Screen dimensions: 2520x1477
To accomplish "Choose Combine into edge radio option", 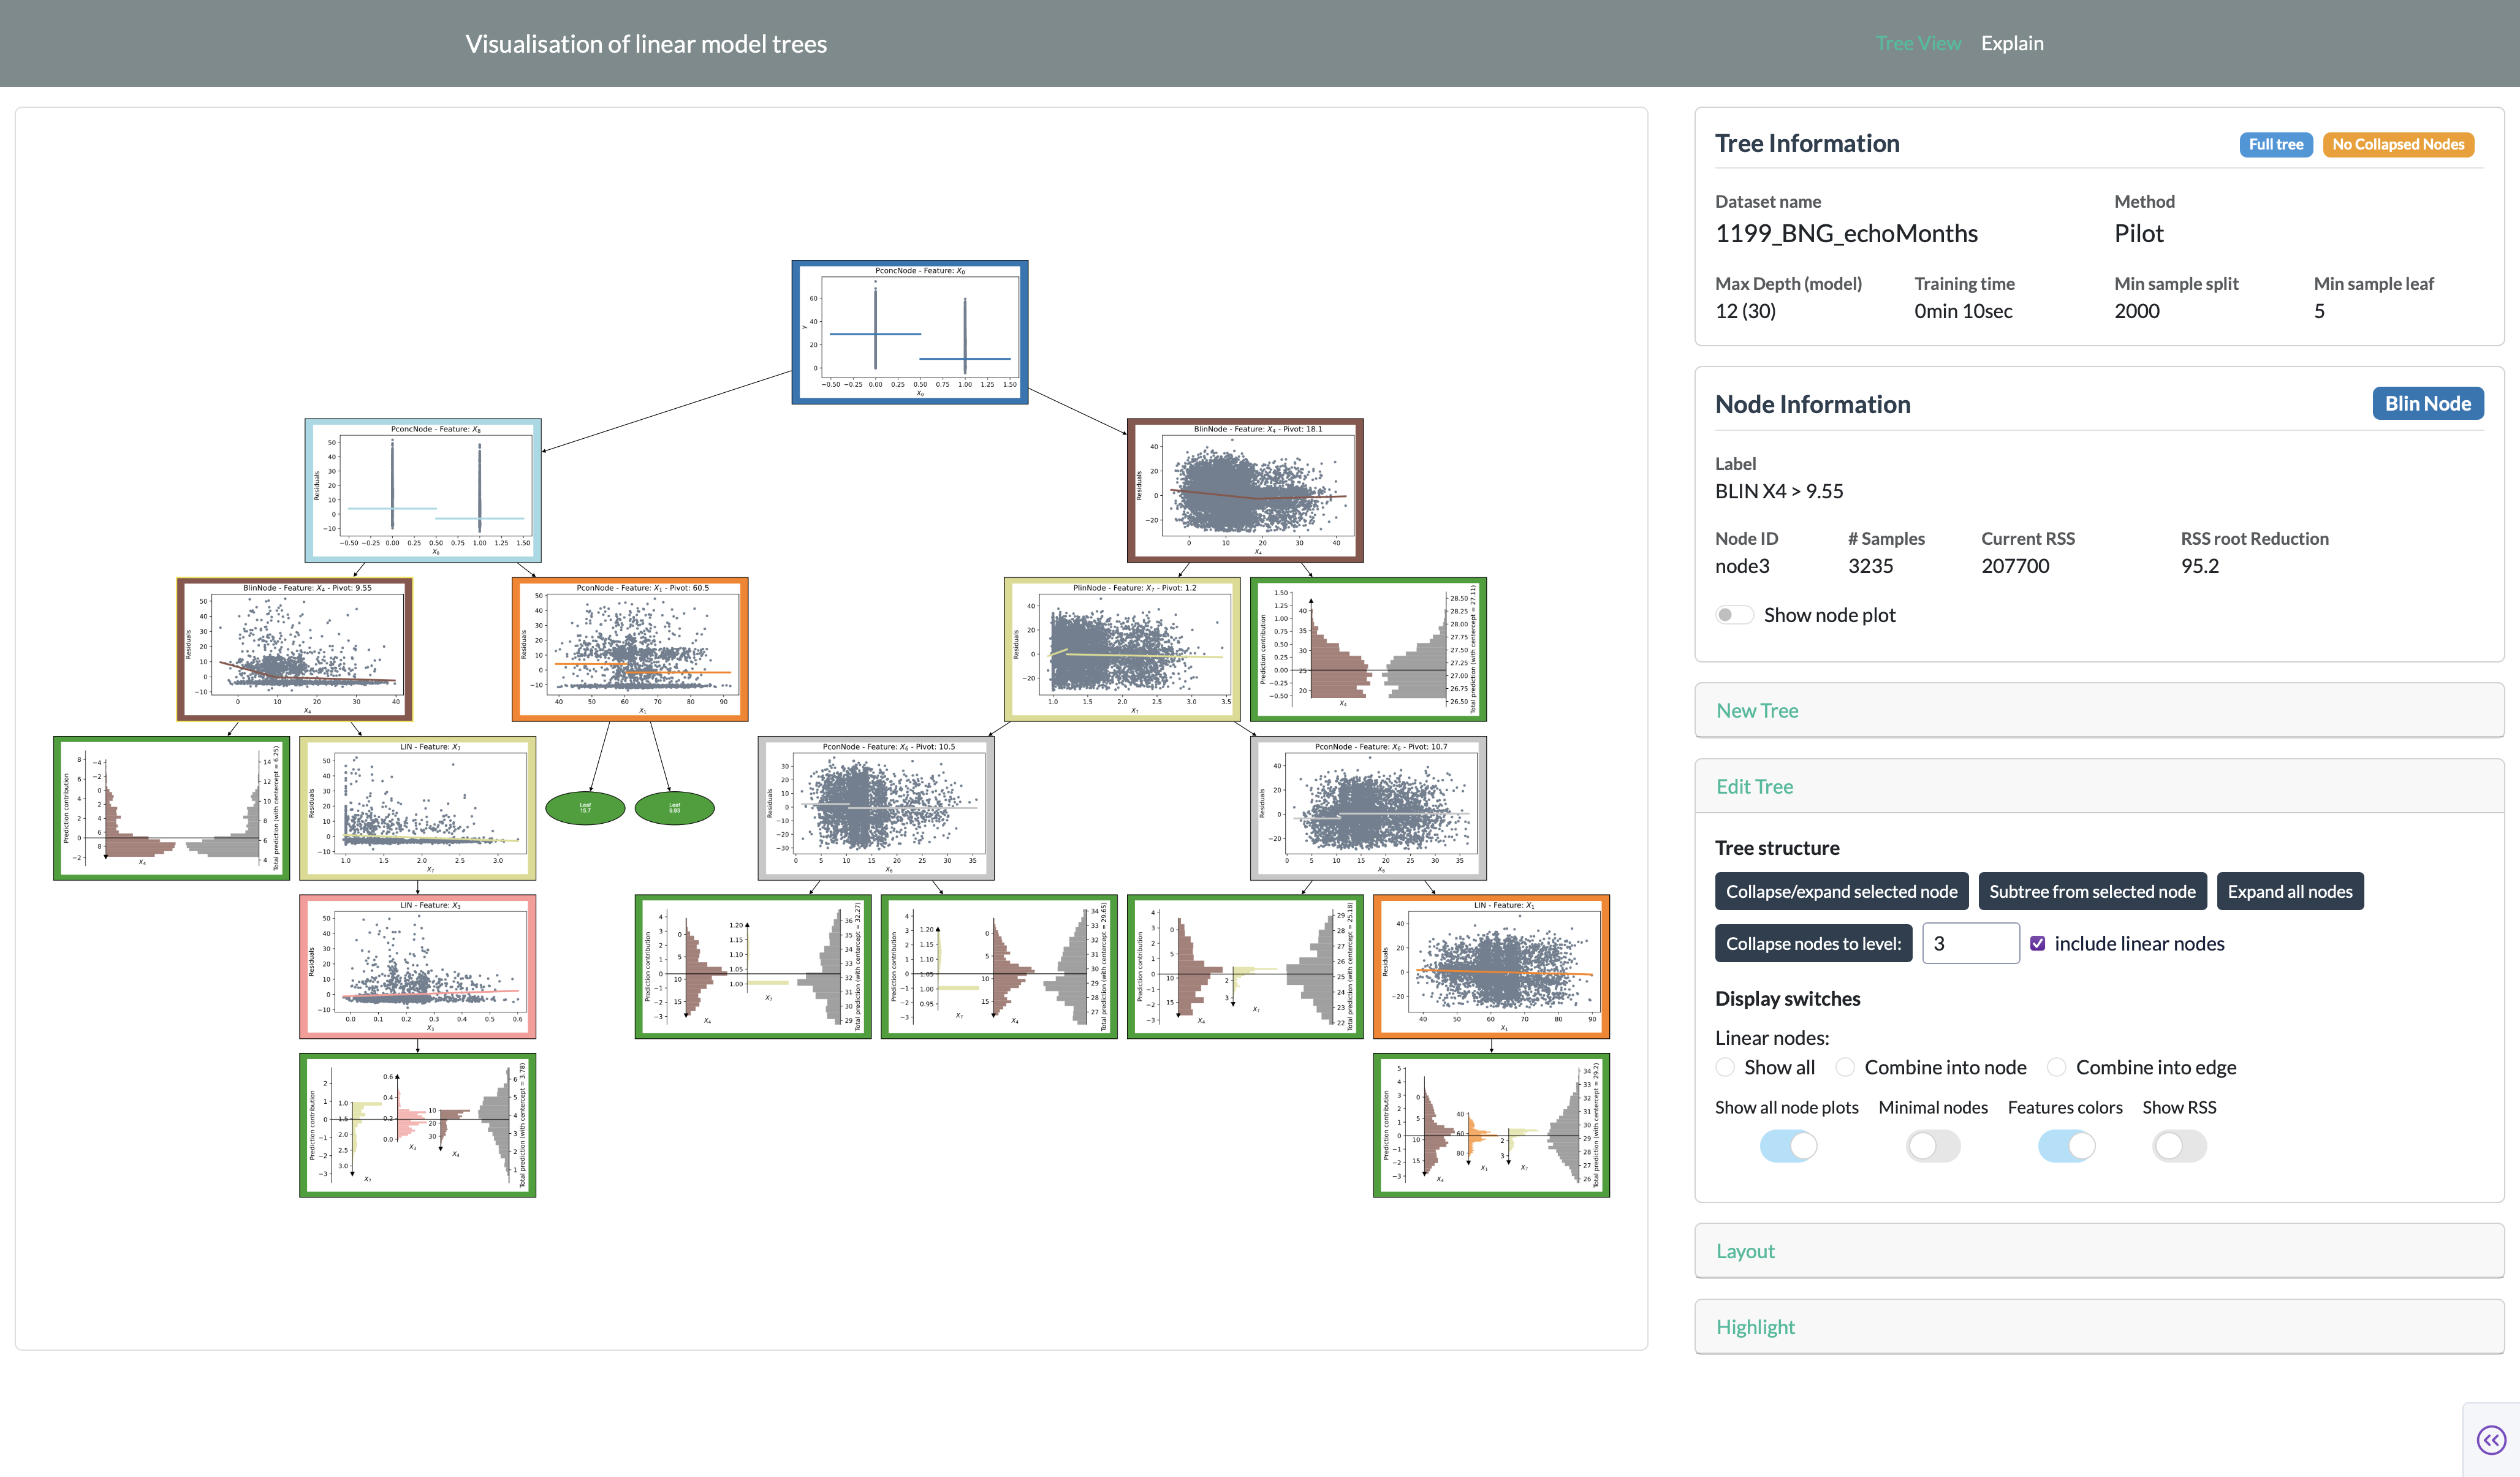I will pos(2056,1067).
